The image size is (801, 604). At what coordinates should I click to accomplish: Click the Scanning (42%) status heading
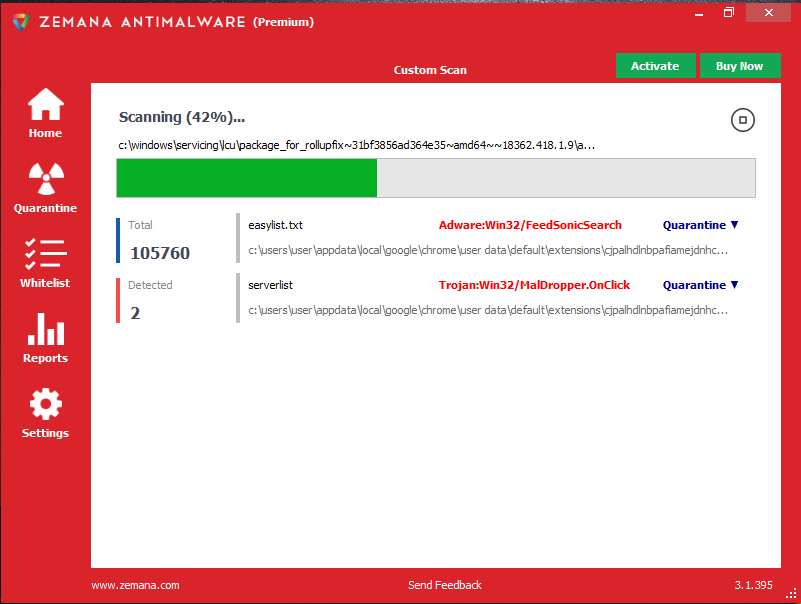pos(182,117)
